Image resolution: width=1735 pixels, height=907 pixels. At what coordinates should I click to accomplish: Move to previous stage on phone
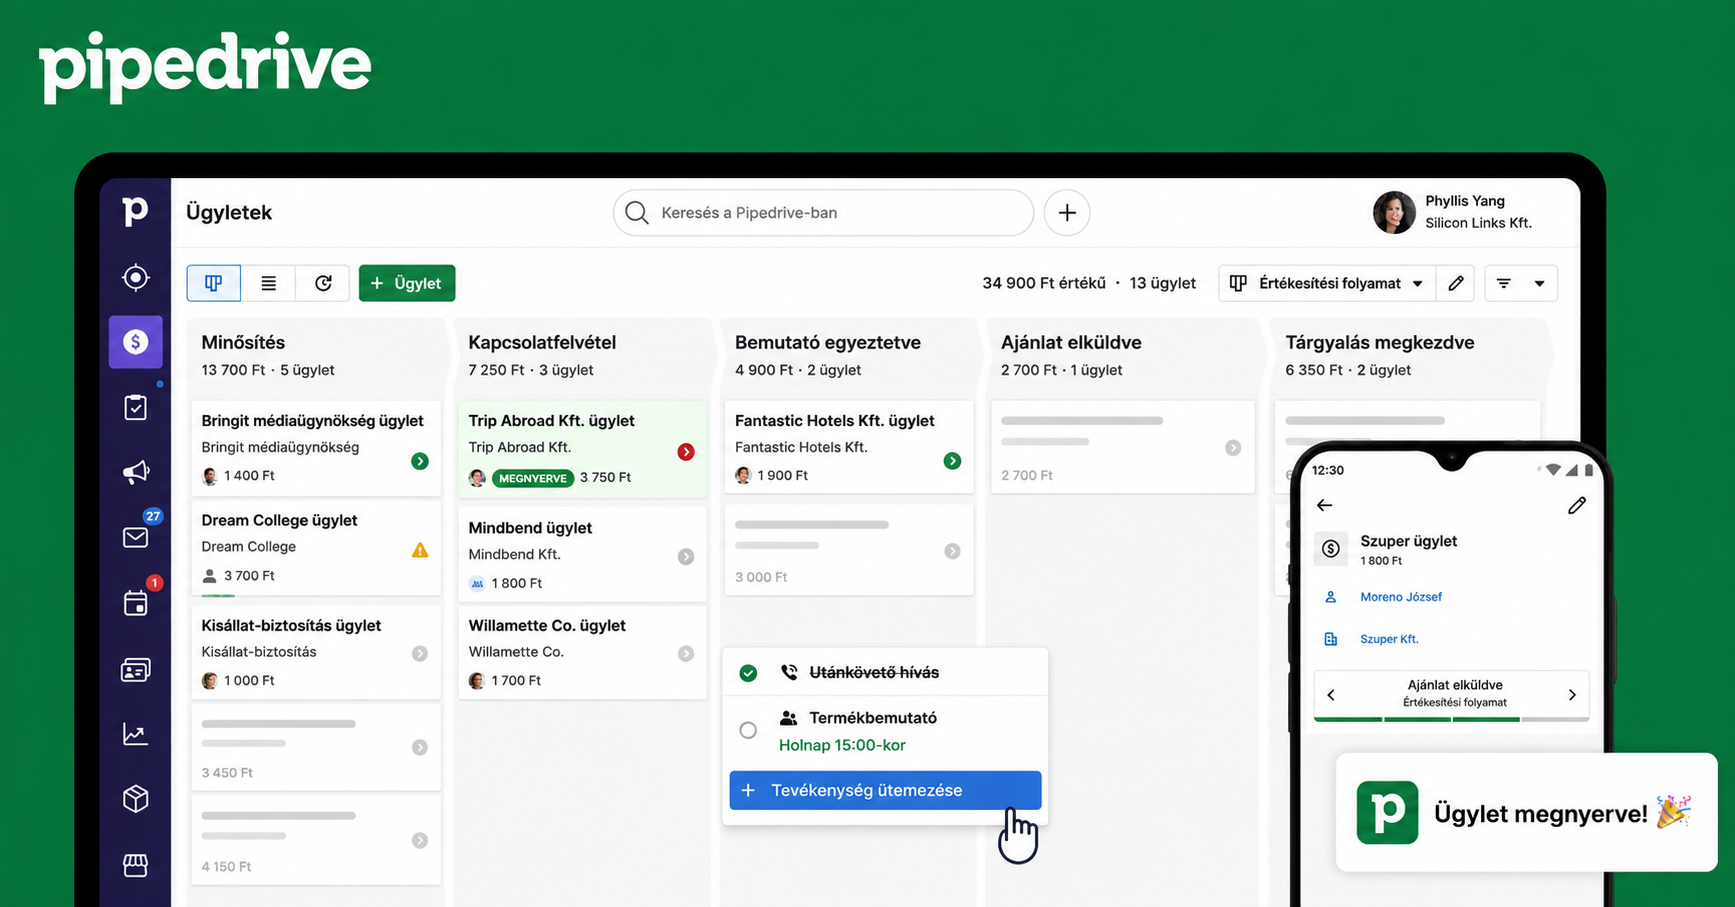pyautogui.click(x=1331, y=694)
